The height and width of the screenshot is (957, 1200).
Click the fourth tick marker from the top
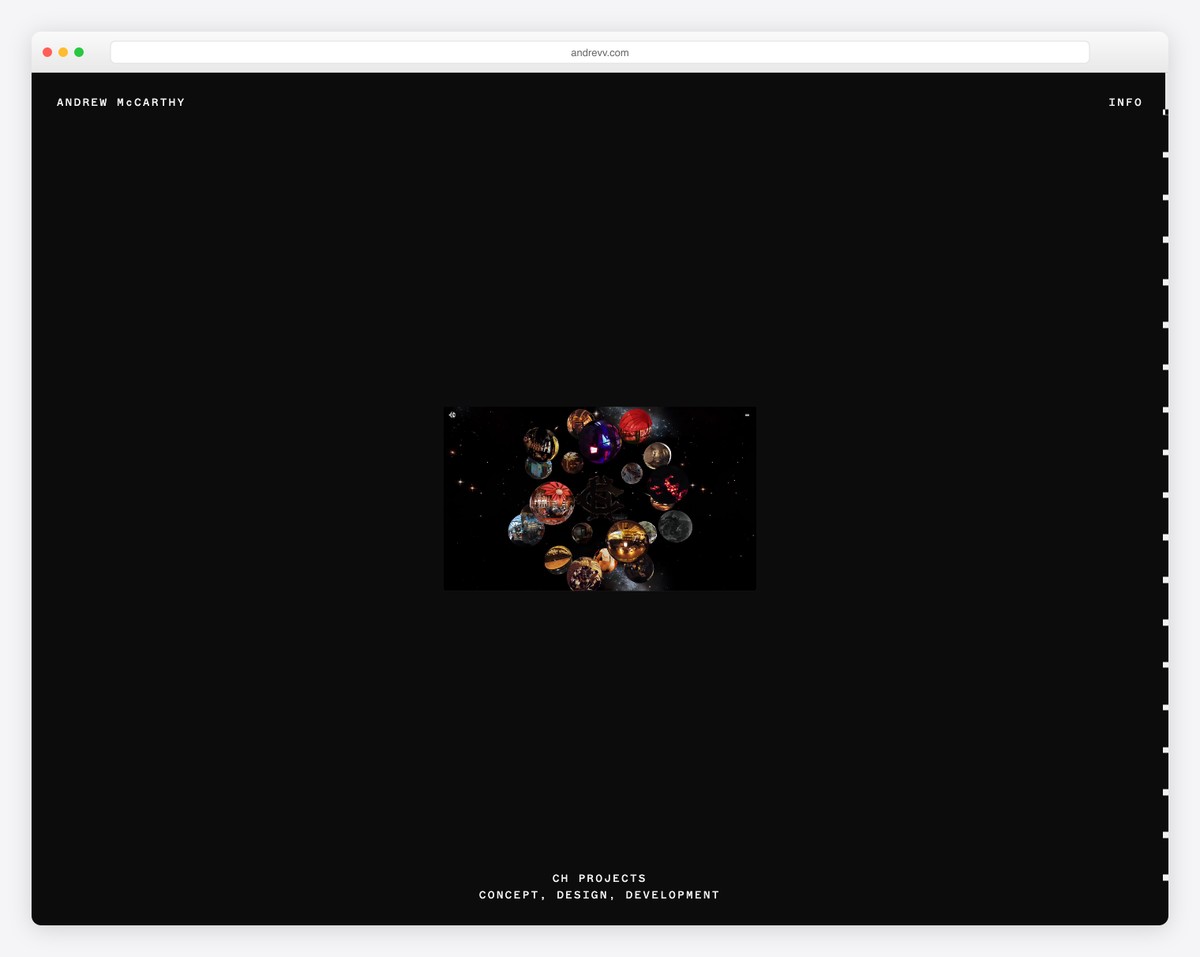(1166, 240)
